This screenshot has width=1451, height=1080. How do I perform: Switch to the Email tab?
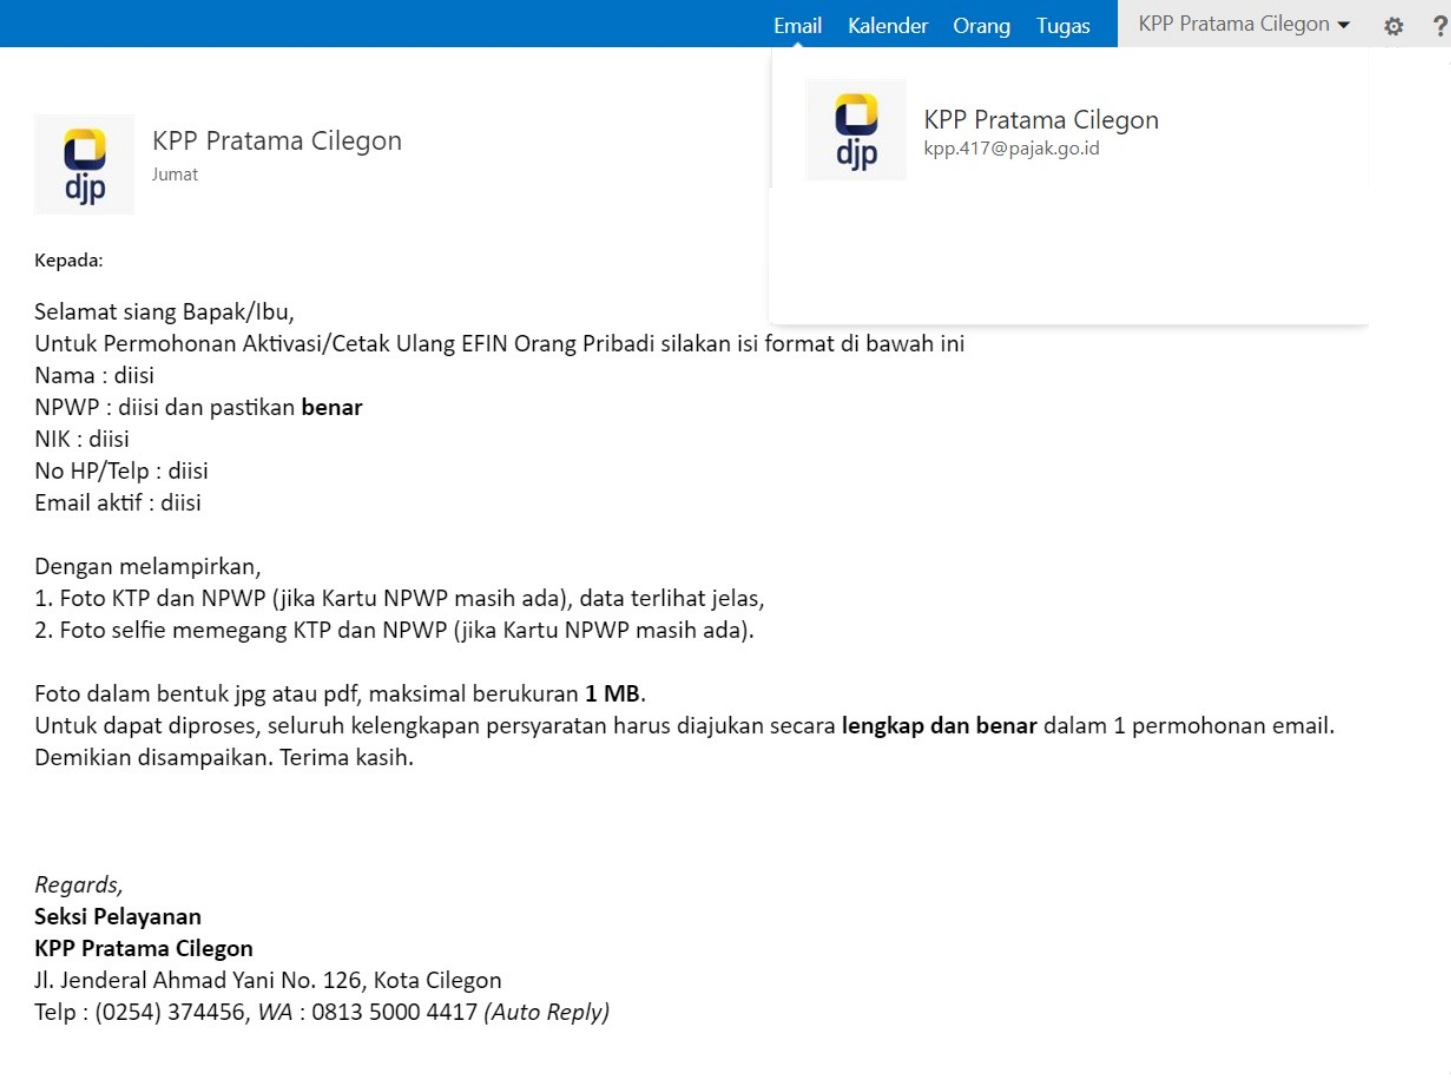(x=797, y=26)
